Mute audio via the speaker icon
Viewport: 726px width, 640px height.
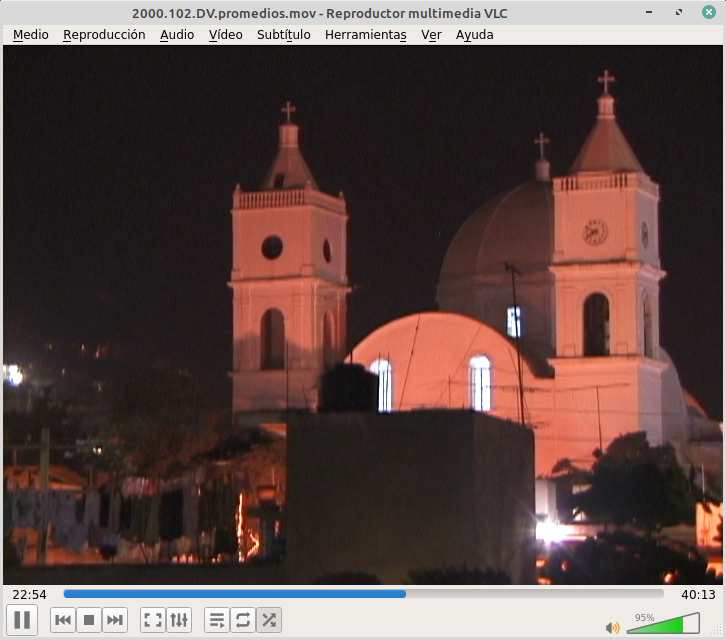click(x=613, y=627)
